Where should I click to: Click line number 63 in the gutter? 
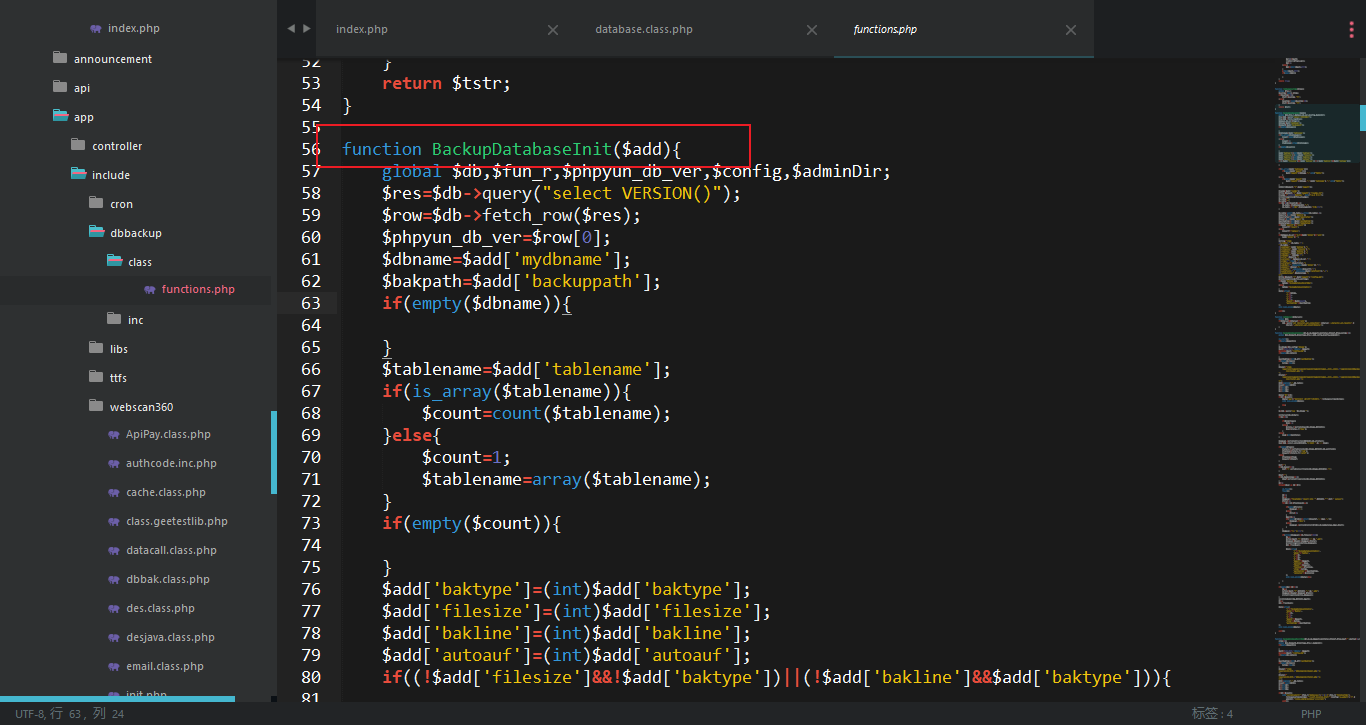[311, 303]
